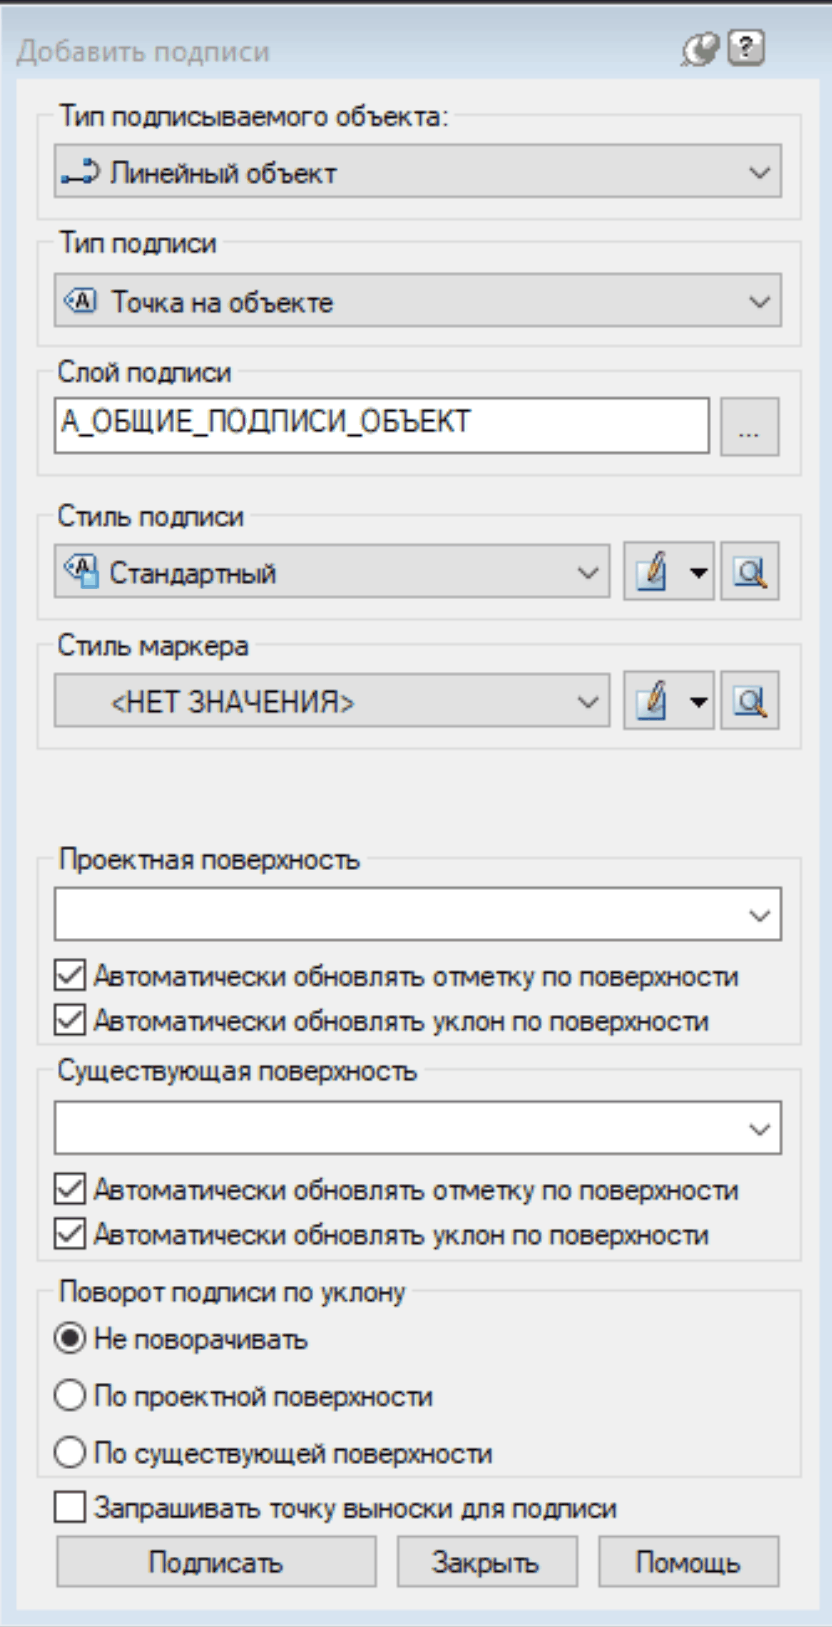This screenshot has width=832, height=1627.
Task: Click magnifier pick icon for Стиль маркера
Action: 750,701
